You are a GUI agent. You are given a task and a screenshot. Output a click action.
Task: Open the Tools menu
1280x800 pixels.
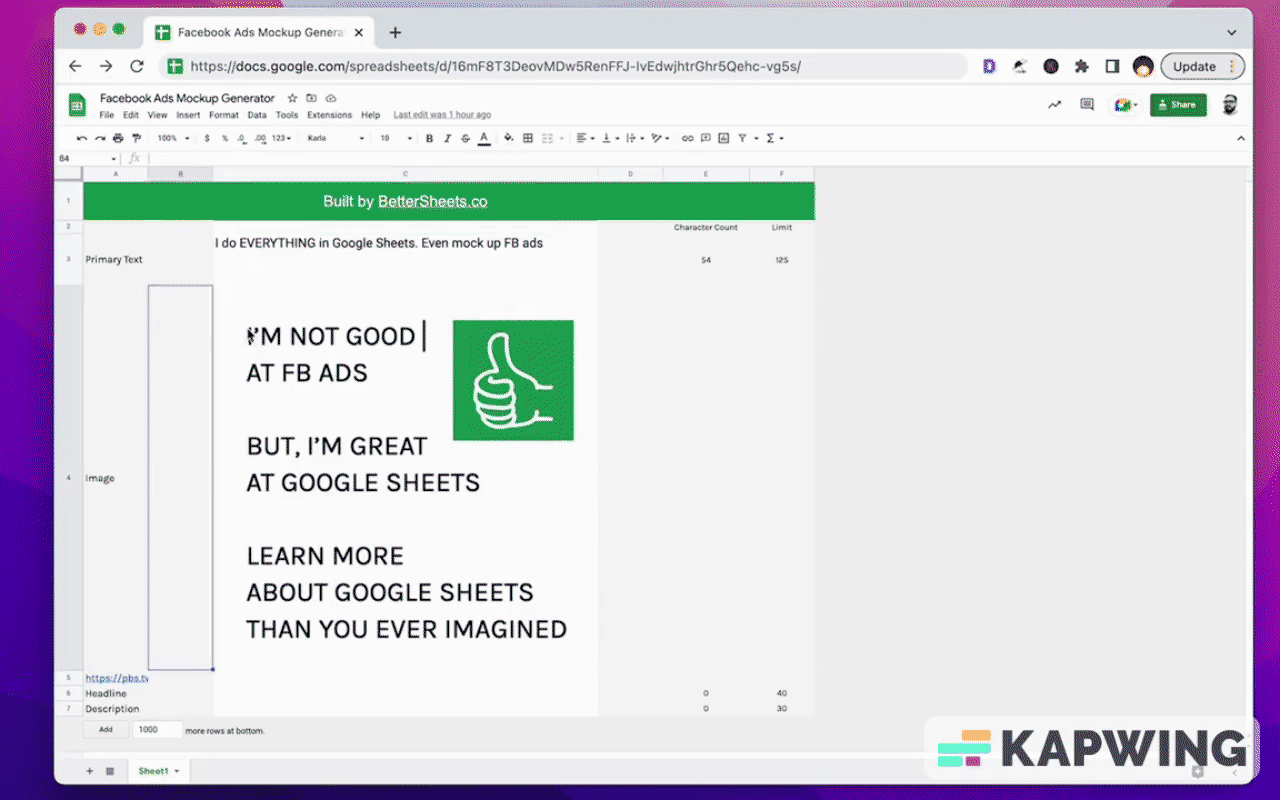tap(287, 115)
